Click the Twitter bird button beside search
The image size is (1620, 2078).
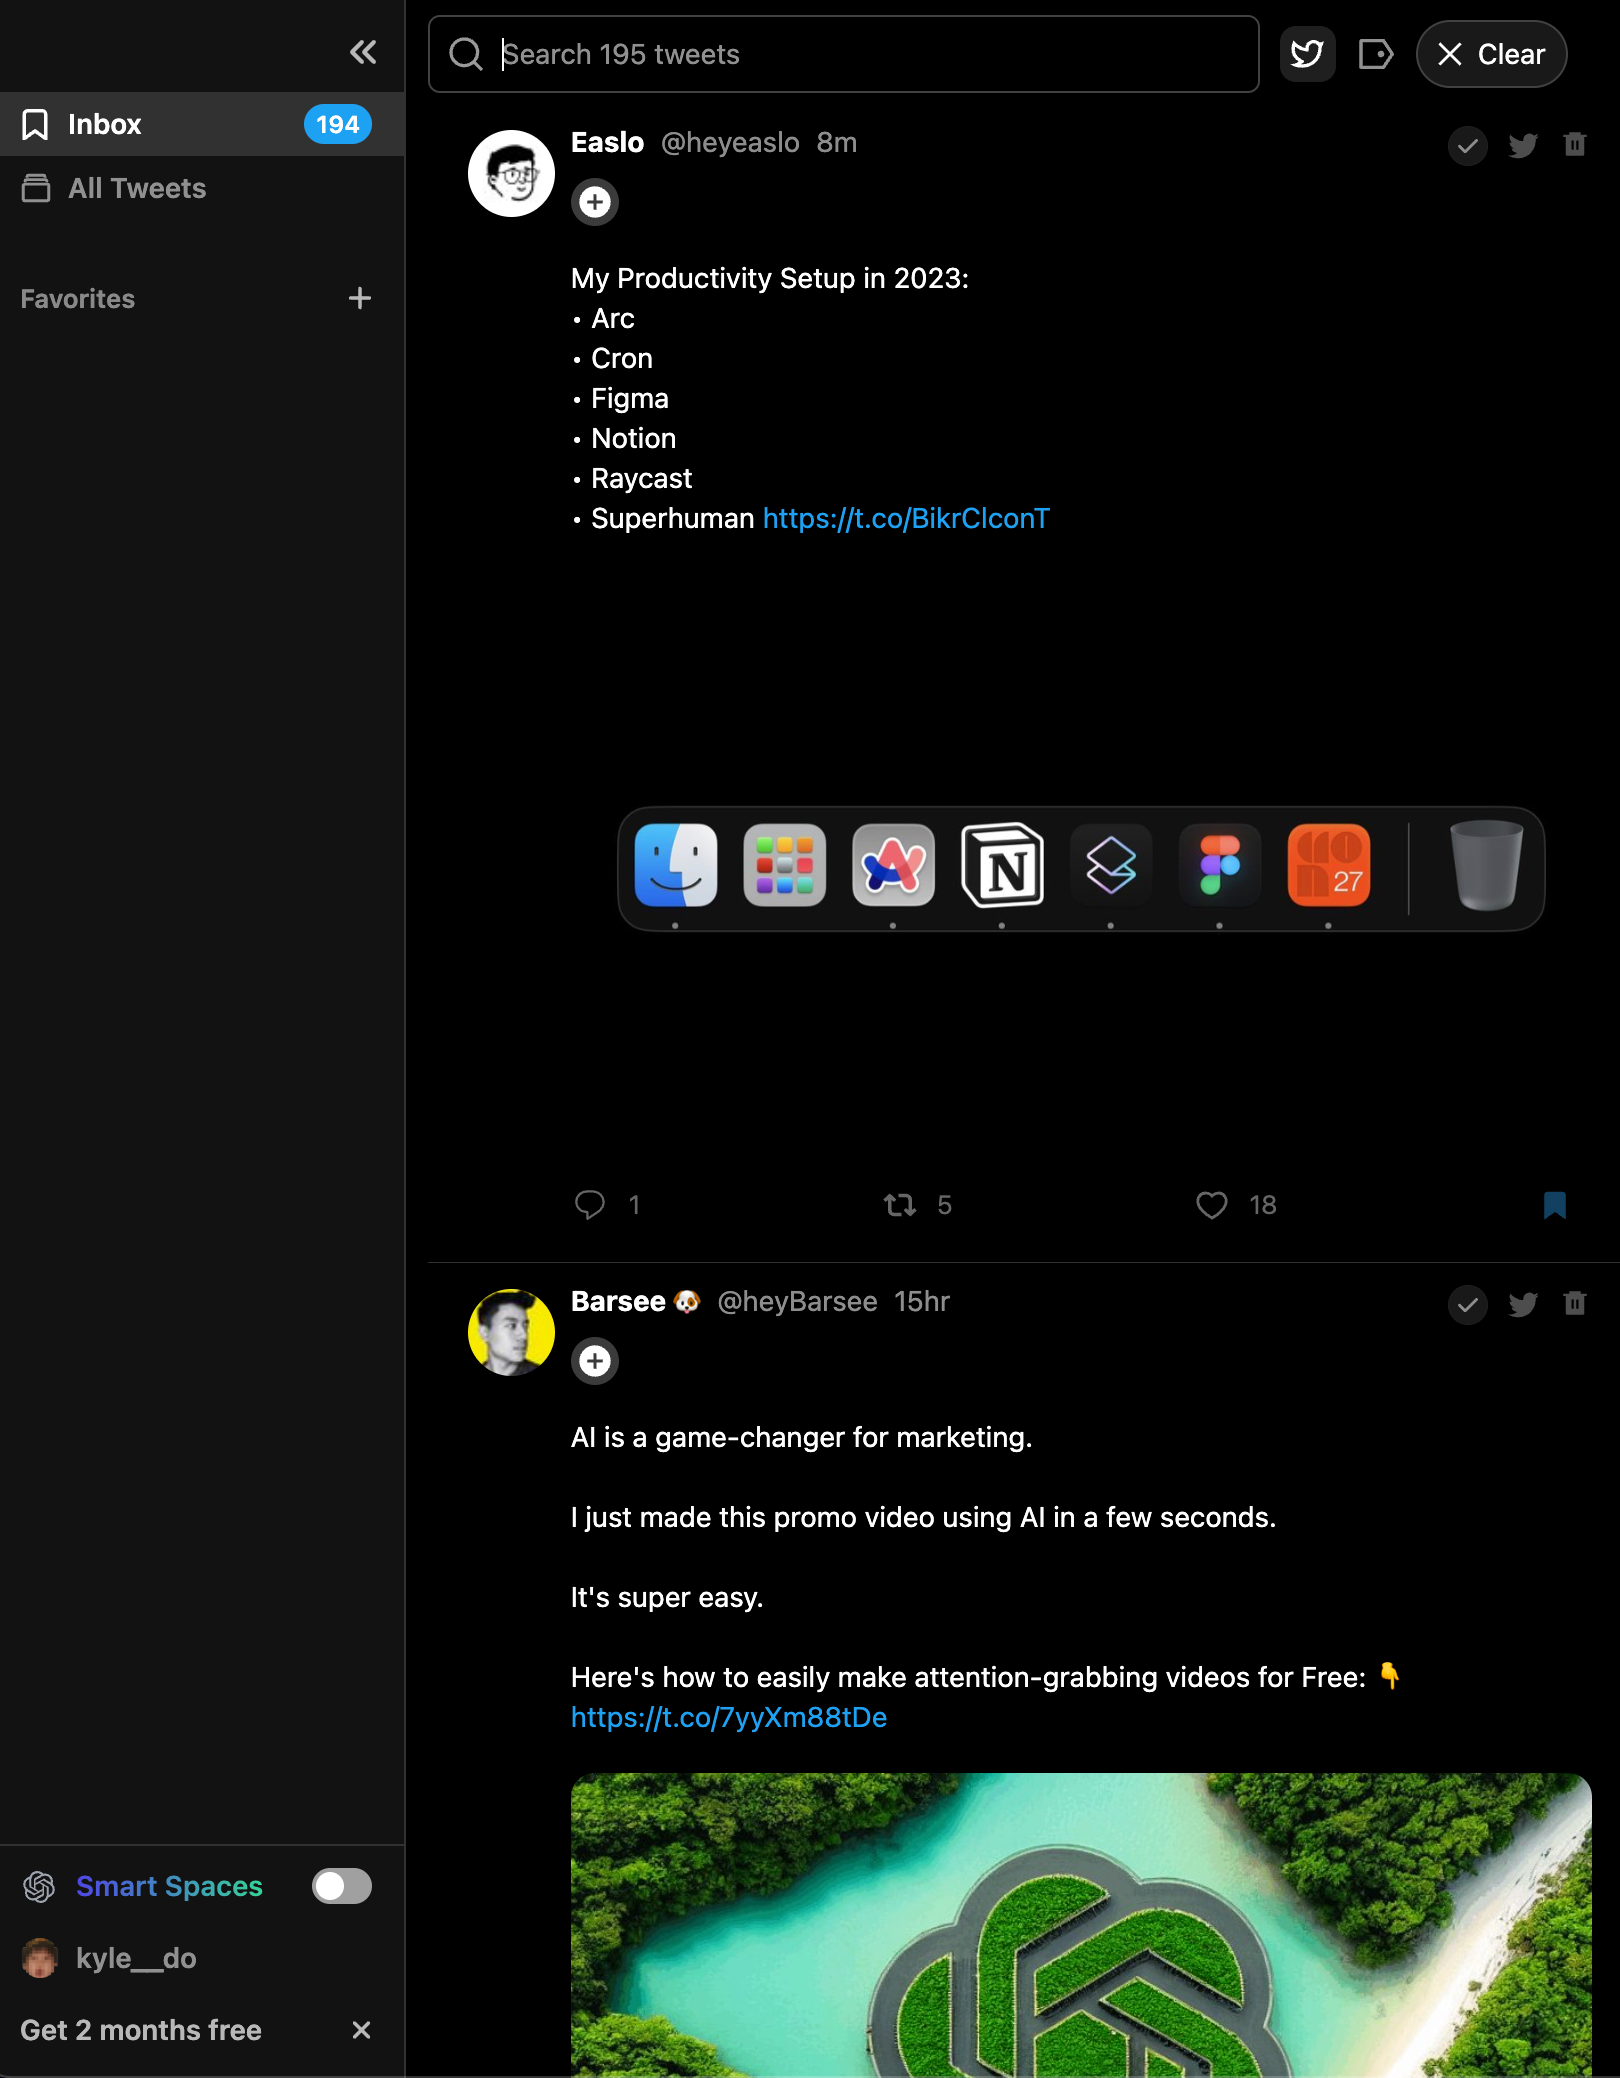pyautogui.click(x=1307, y=54)
